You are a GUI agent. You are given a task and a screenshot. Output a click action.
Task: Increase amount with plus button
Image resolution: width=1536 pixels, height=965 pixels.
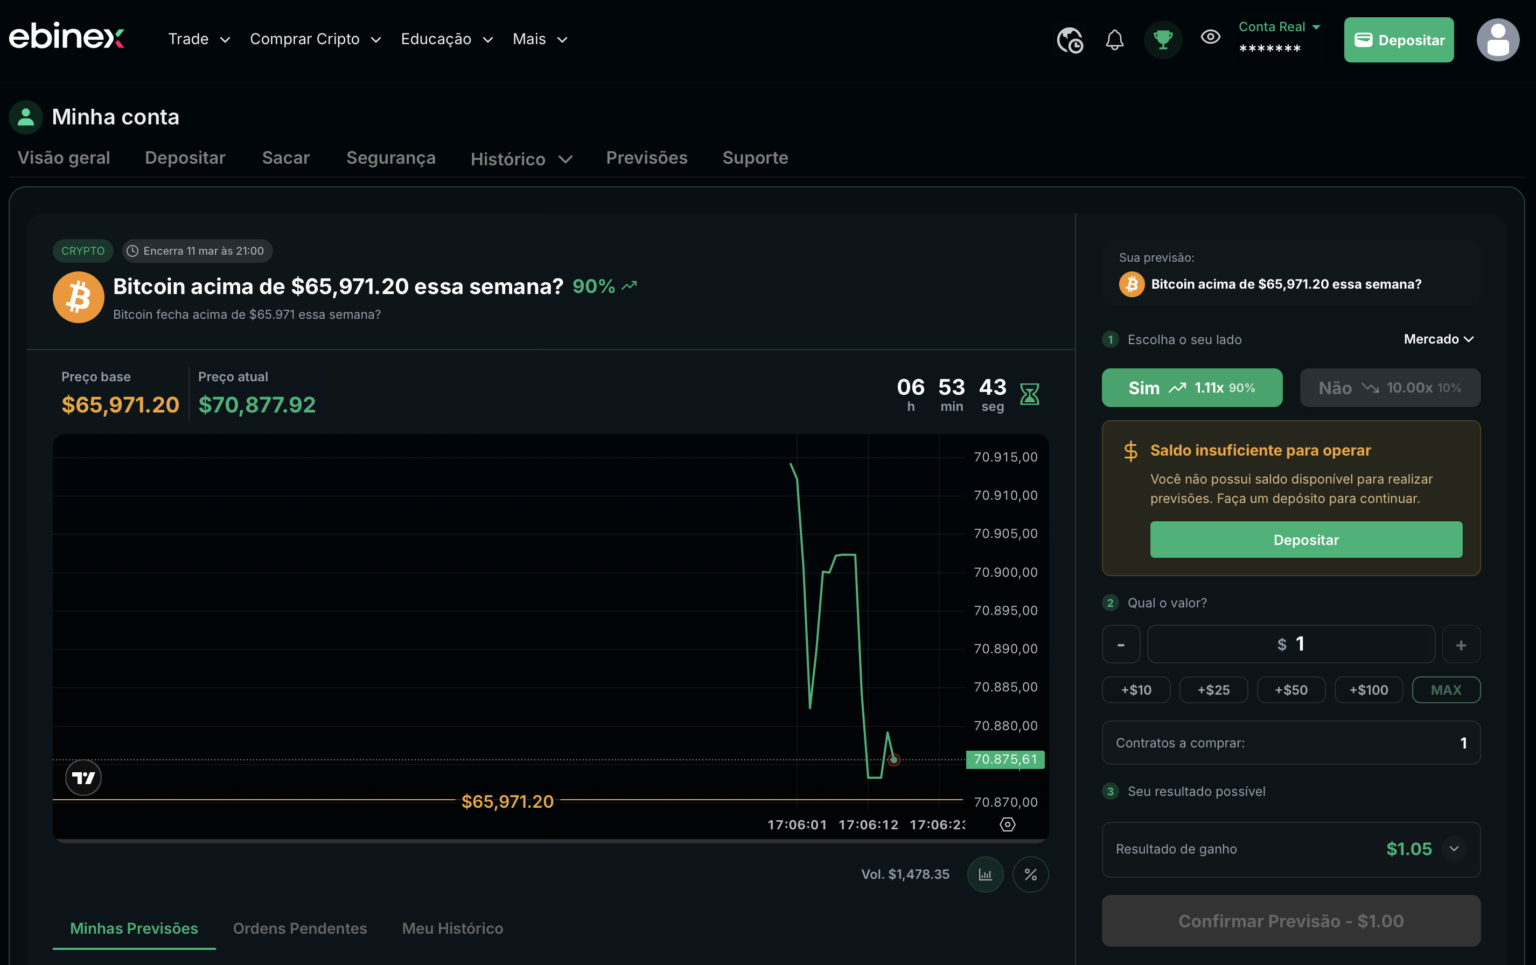tap(1461, 645)
